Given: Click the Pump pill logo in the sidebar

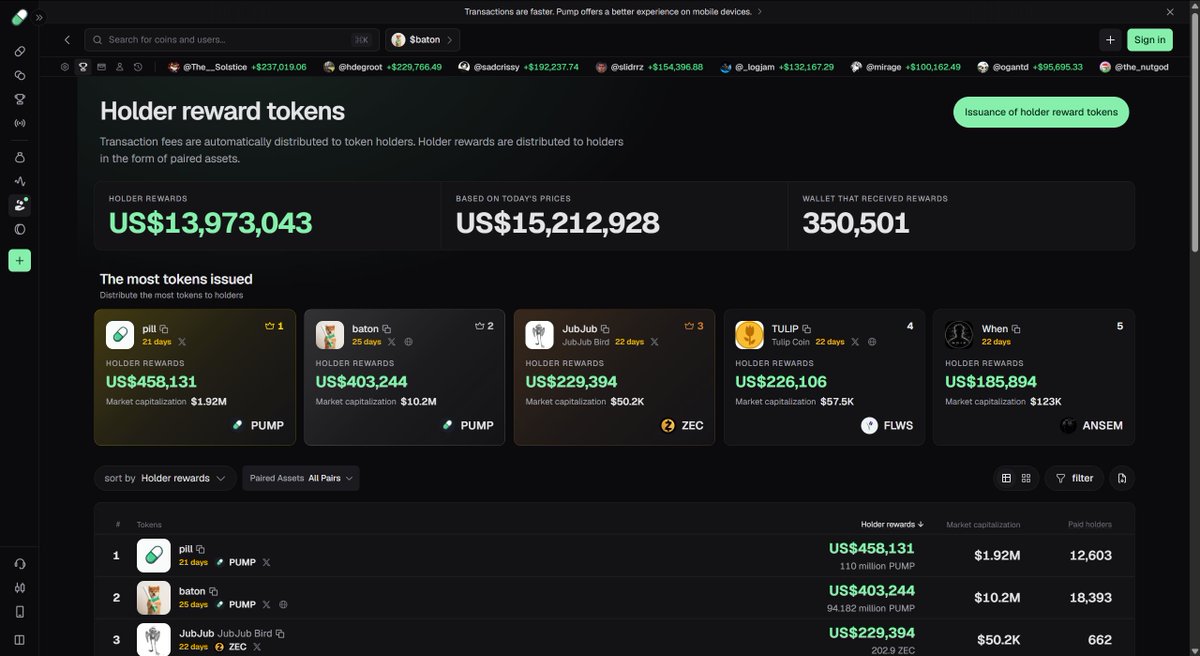Looking at the screenshot, I should 18,17.
